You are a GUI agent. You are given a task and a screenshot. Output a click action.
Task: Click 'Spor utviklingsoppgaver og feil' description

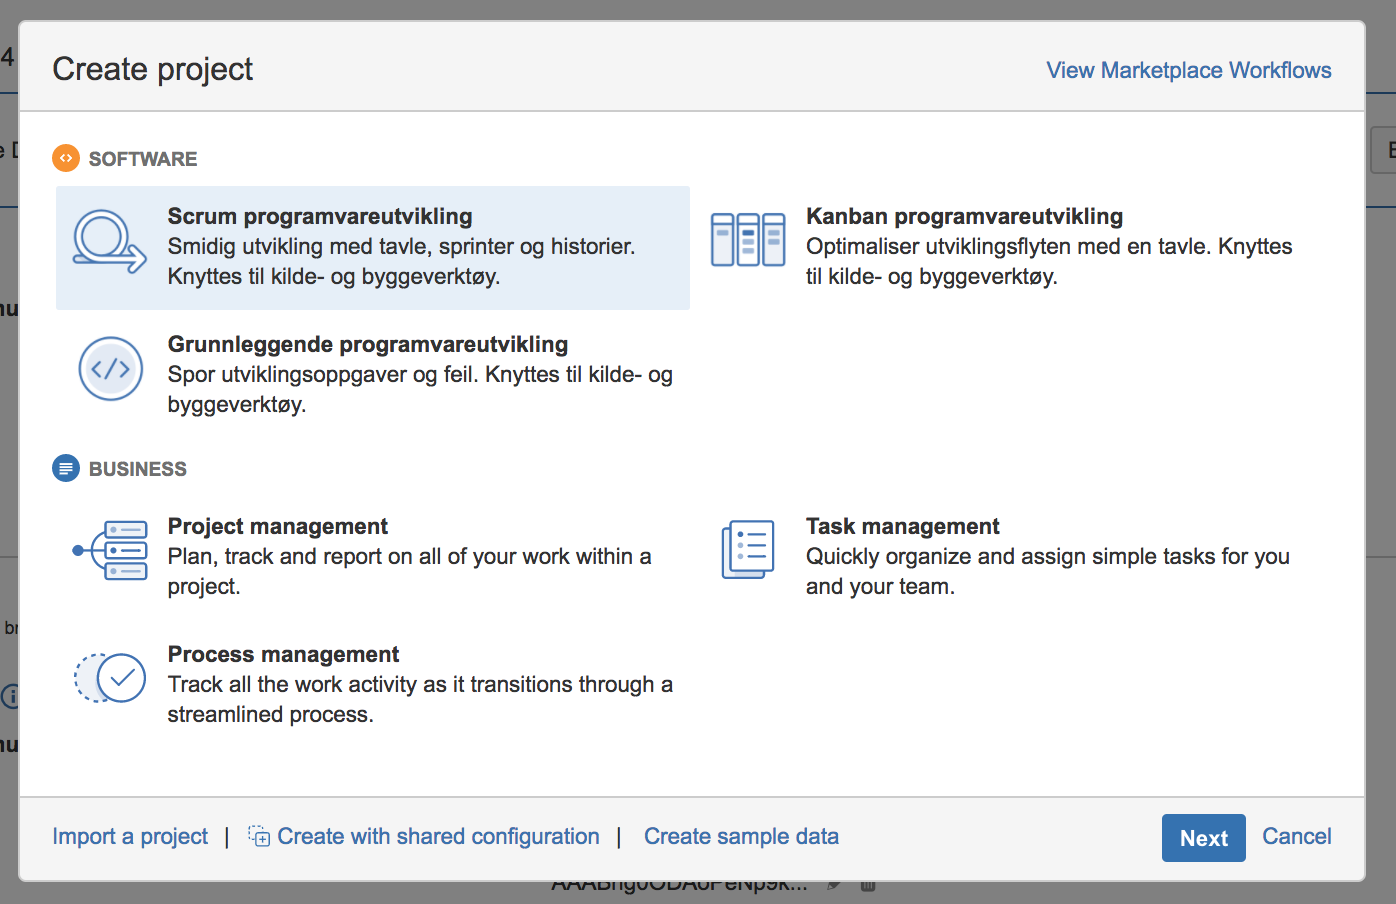pos(420,389)
